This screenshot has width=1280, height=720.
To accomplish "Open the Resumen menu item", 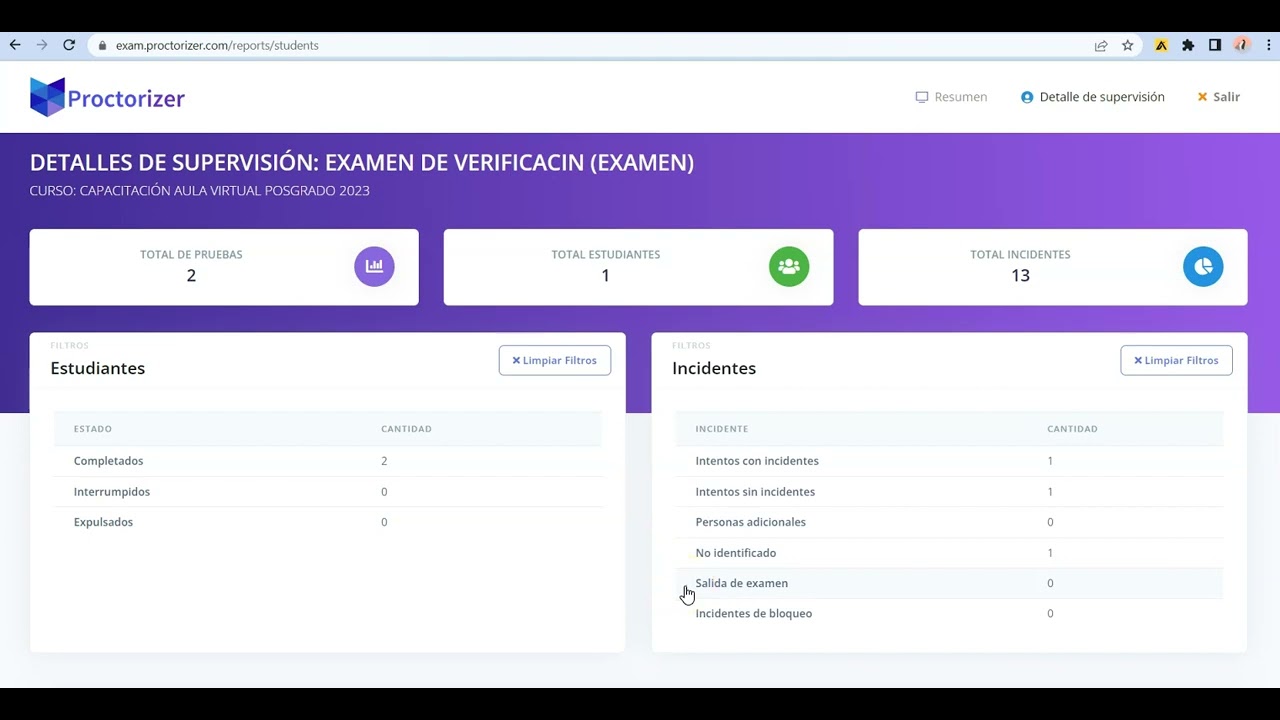I will (x=951, y=97).
